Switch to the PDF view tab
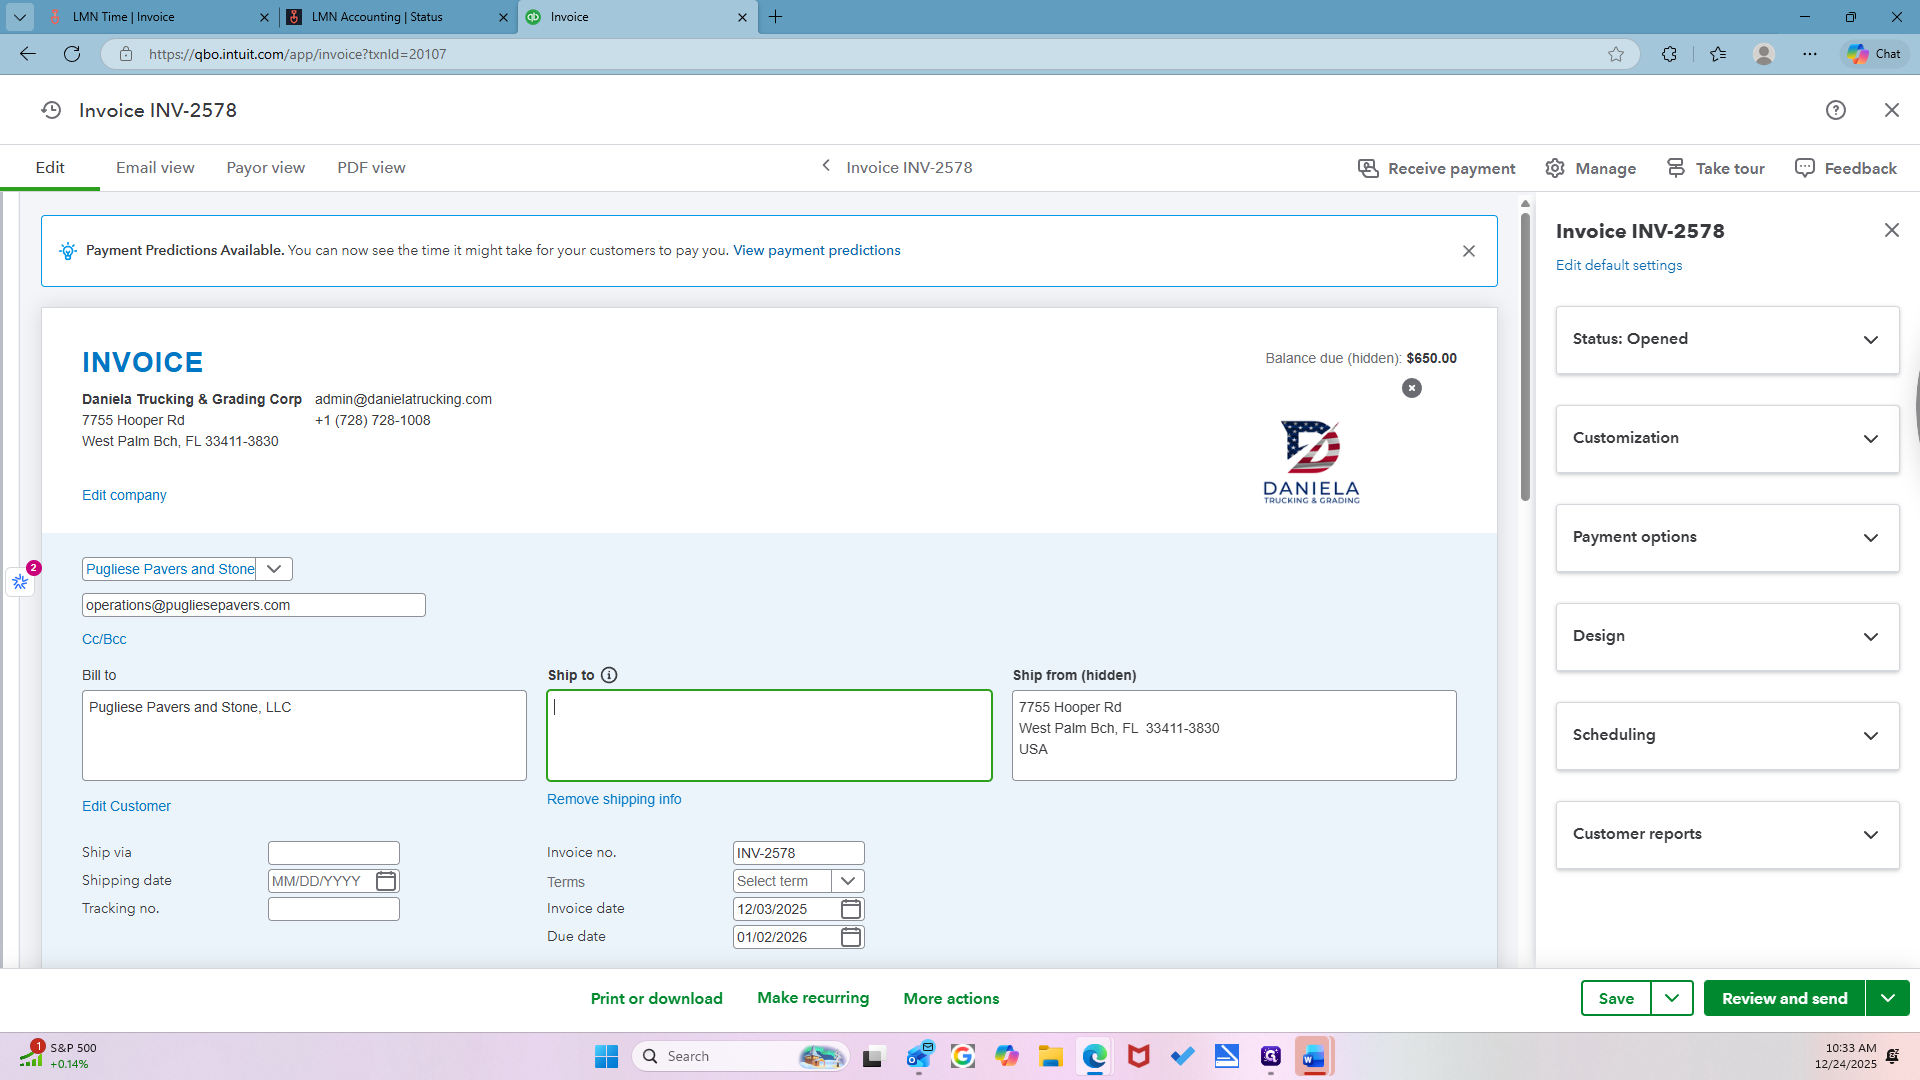The image size is (1920, 1080). tap(371, 168)
